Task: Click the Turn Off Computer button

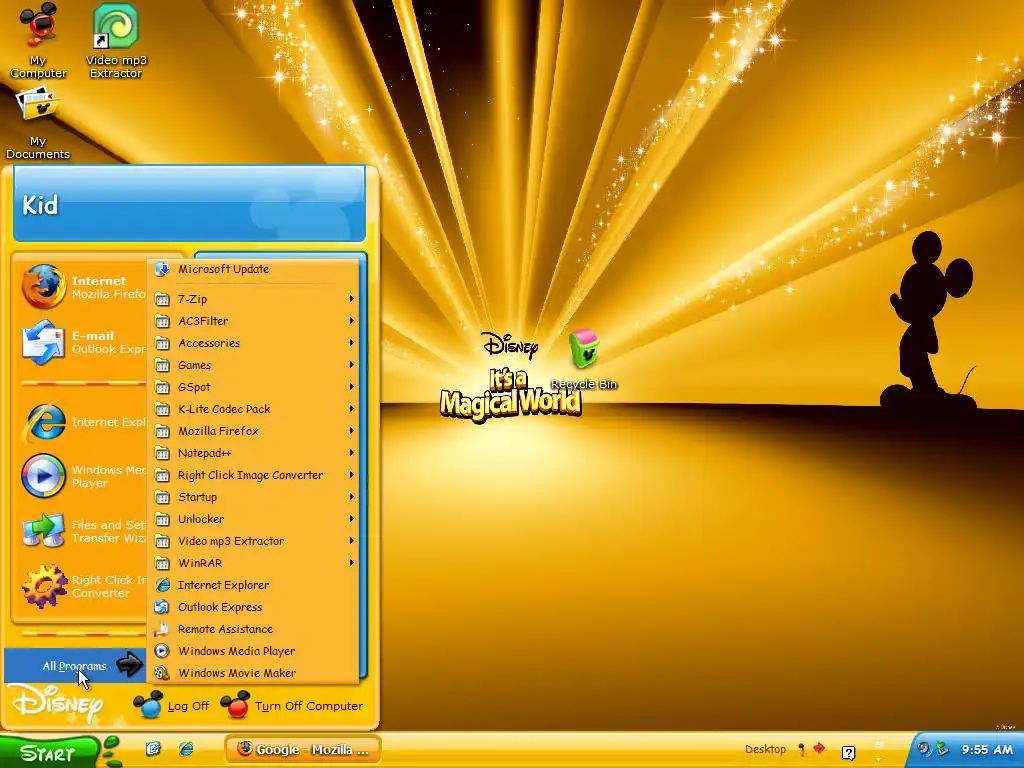Action: pyautogui.click(x=292, y=706)
